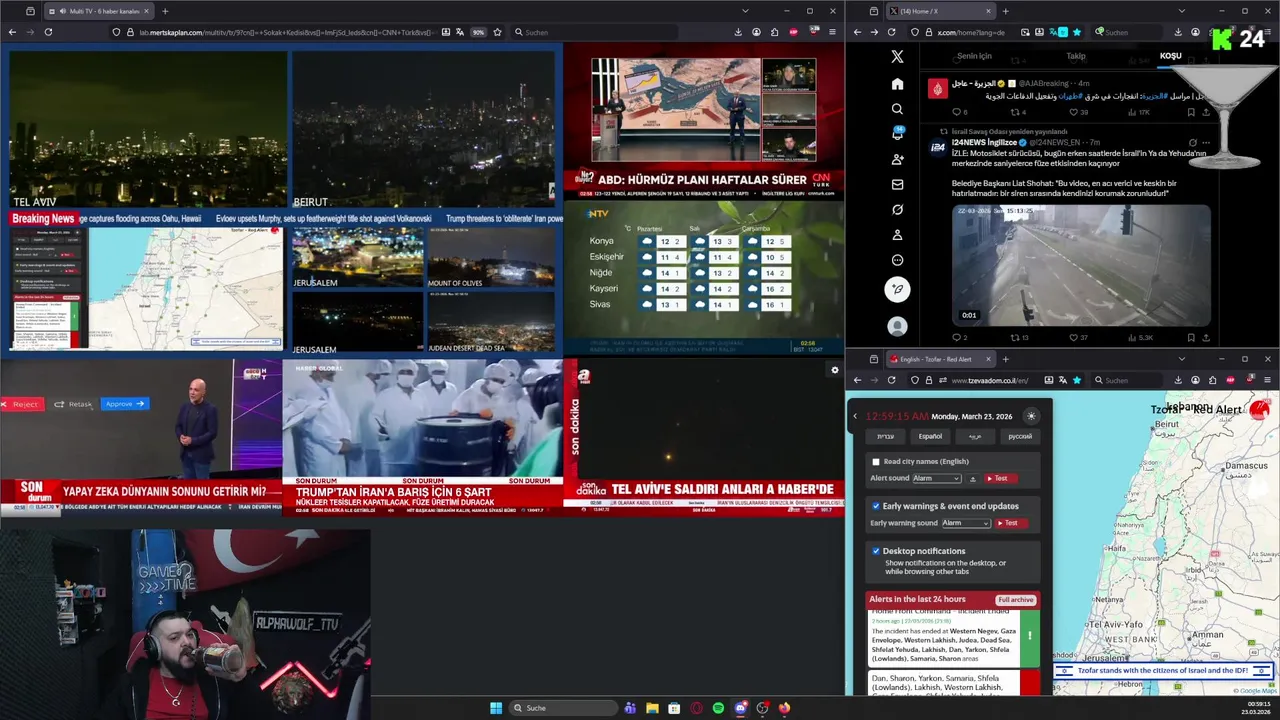The width and height of the screenshot is (1280, 720).
Task: Select the (14) Home / X browser tab
Action: [x=940, y=11]
